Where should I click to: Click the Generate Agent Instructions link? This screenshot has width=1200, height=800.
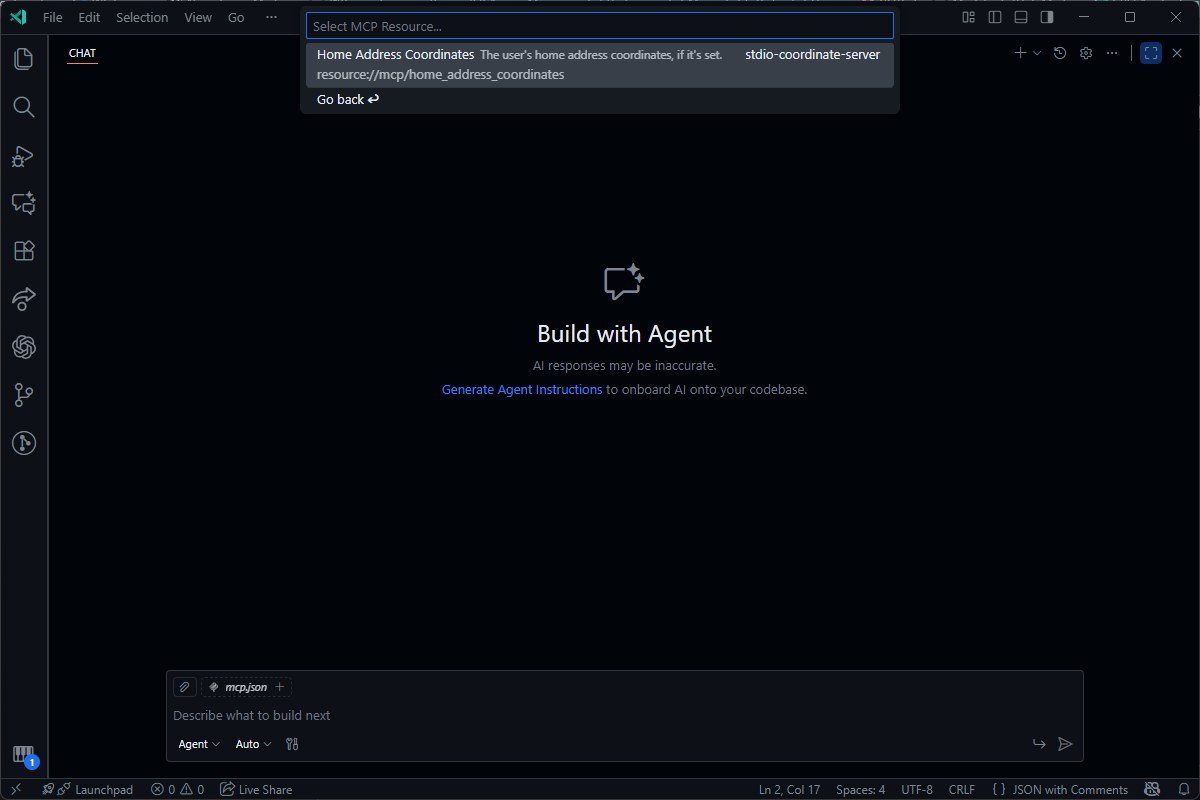521,389
